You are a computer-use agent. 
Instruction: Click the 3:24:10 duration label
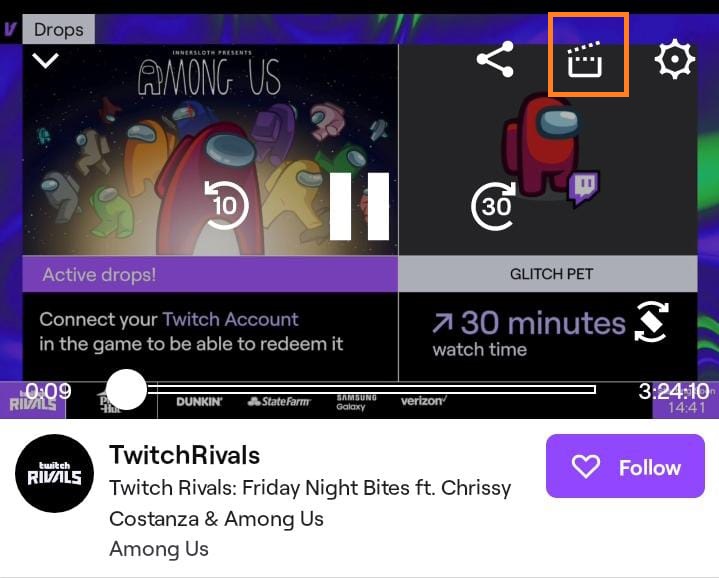click(674, 391)
